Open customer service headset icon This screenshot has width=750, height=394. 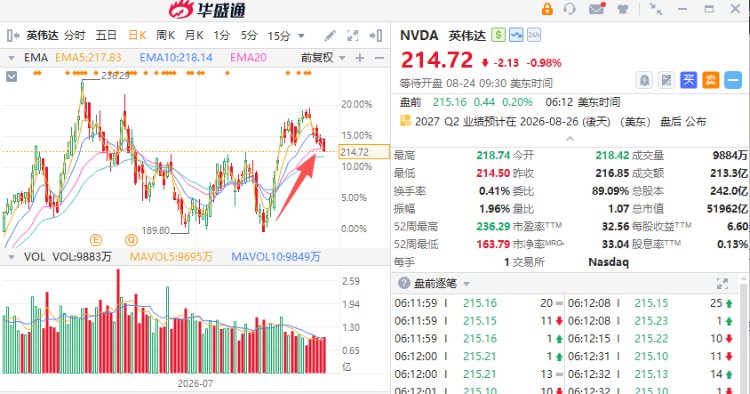(x=570, y=9)
